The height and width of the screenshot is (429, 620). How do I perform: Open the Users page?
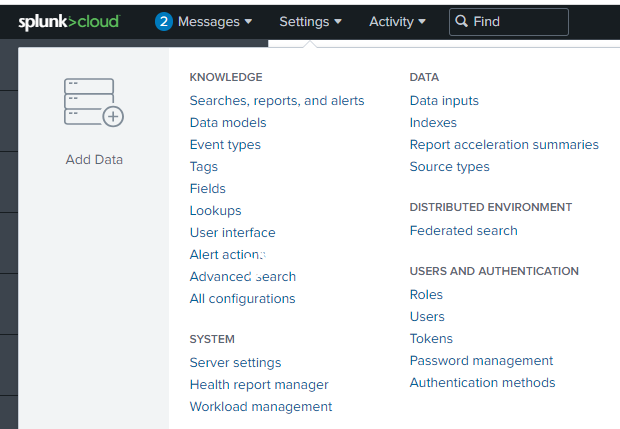coord(427,317)
